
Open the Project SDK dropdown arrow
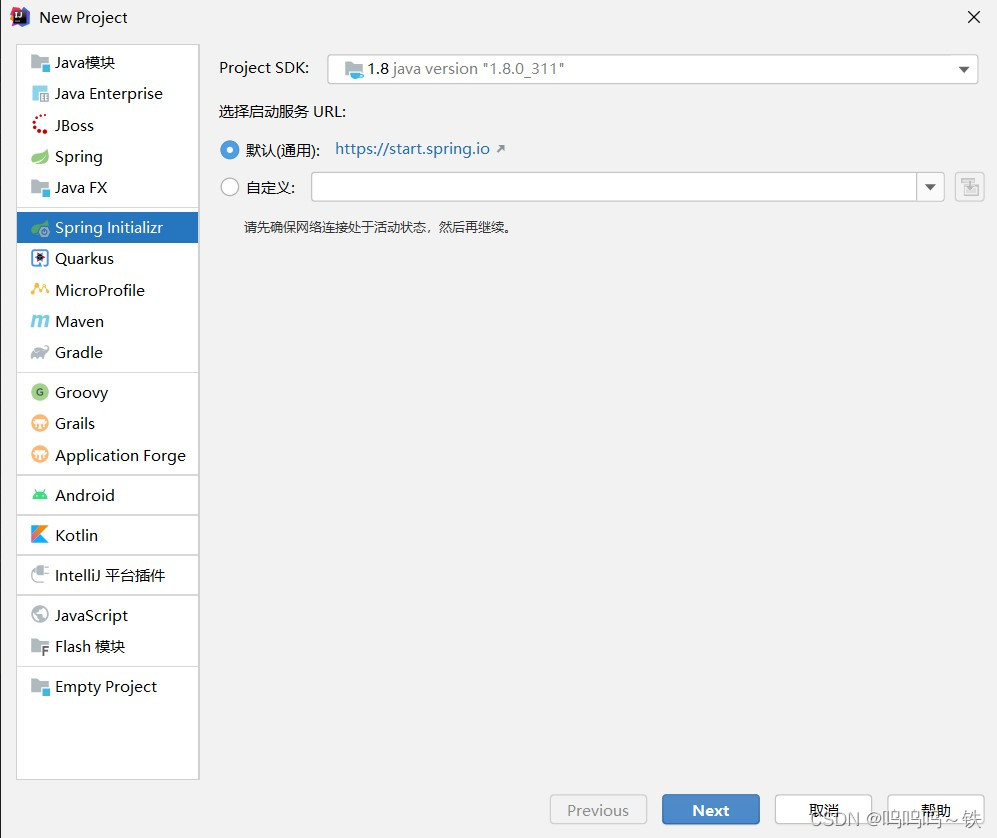click(x=964, y=69)
